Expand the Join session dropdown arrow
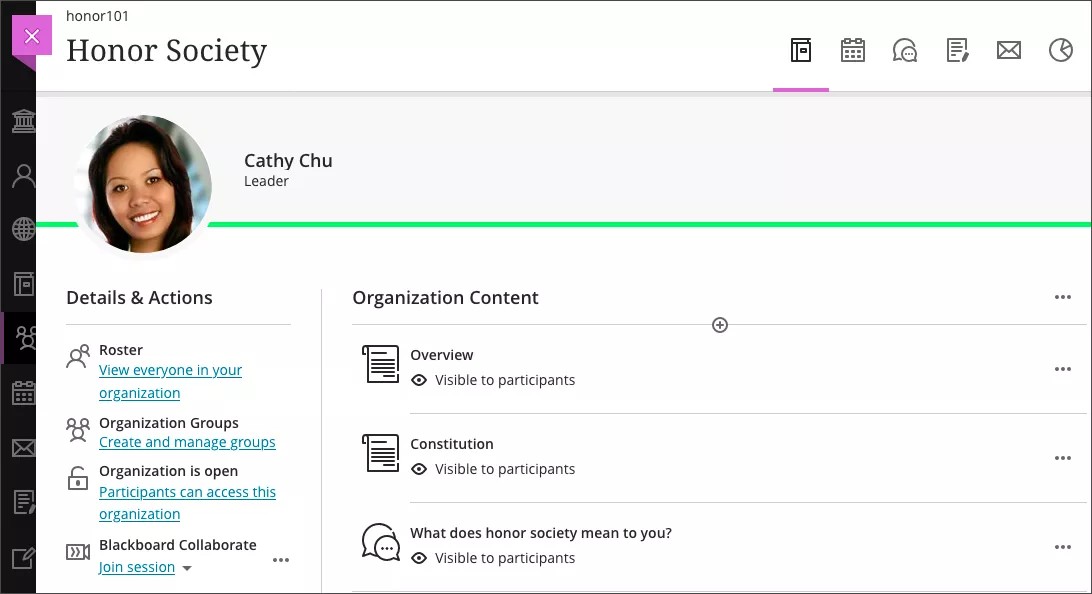Image resolution: width=1092 pixels, height=594 pixels. (x=187, y=567)
